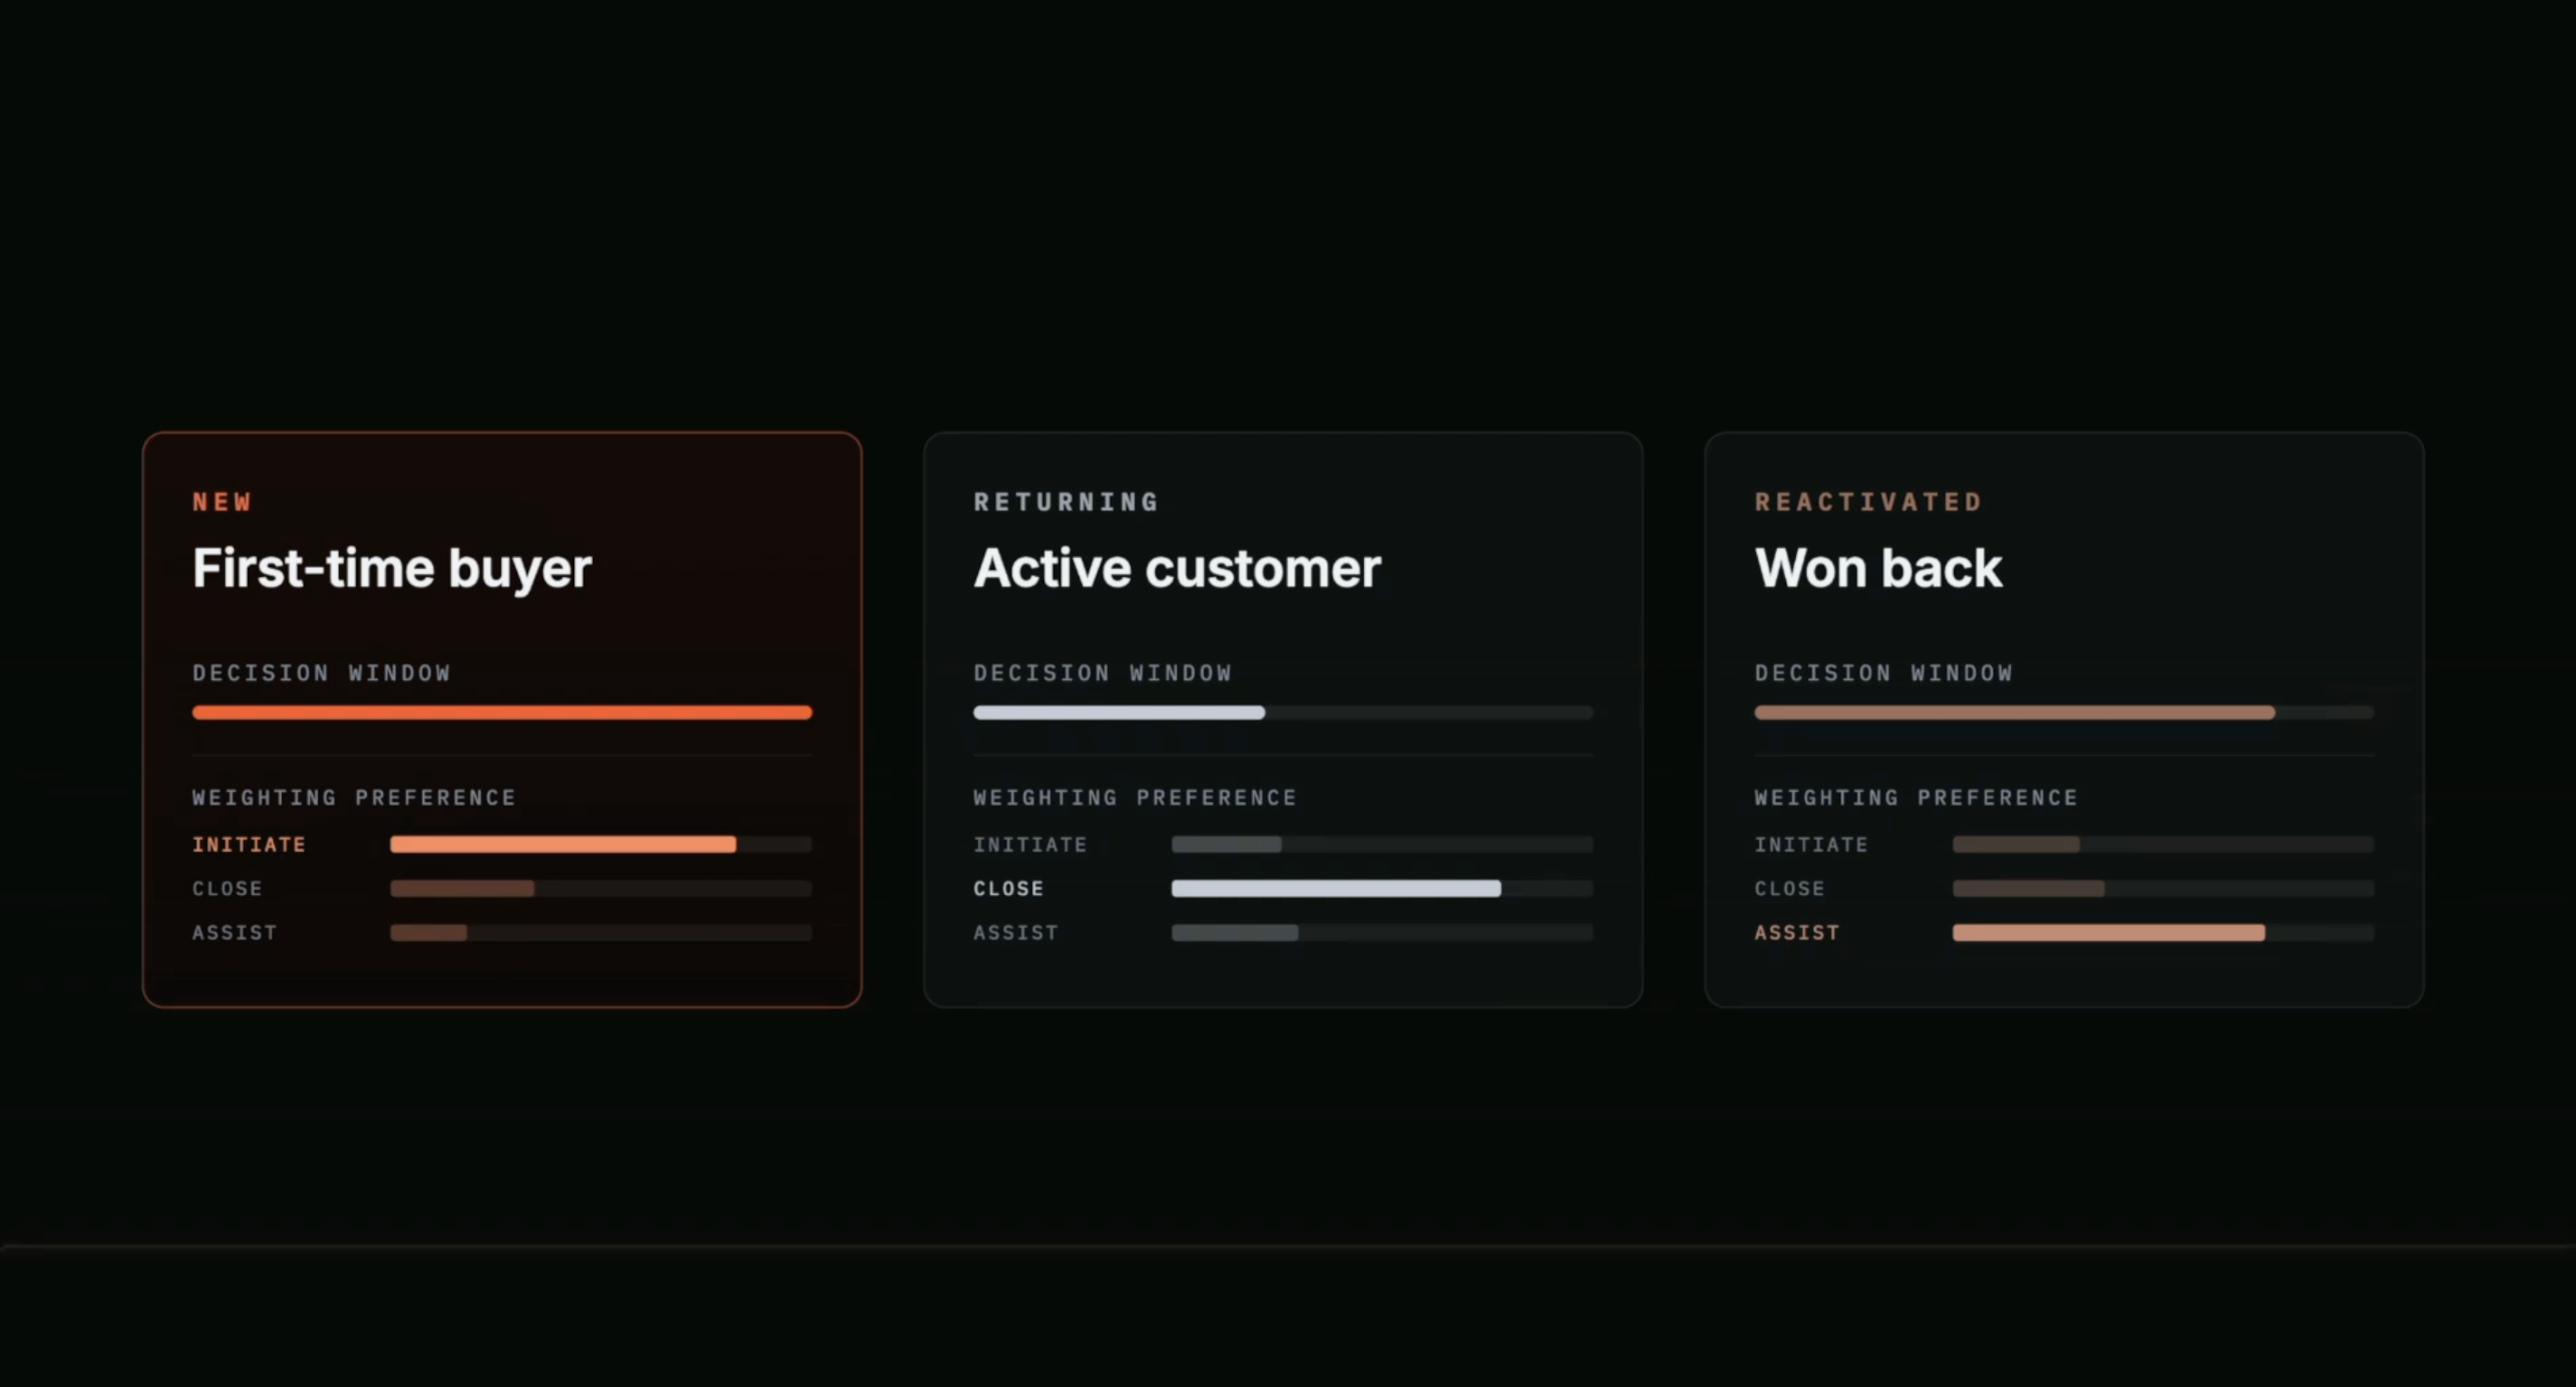Image resolution: width=2576 pixels, height=1387 pixels.
Task: Click highlighted INITIATE label in First-time buyer card
Action: pos(249,845)
